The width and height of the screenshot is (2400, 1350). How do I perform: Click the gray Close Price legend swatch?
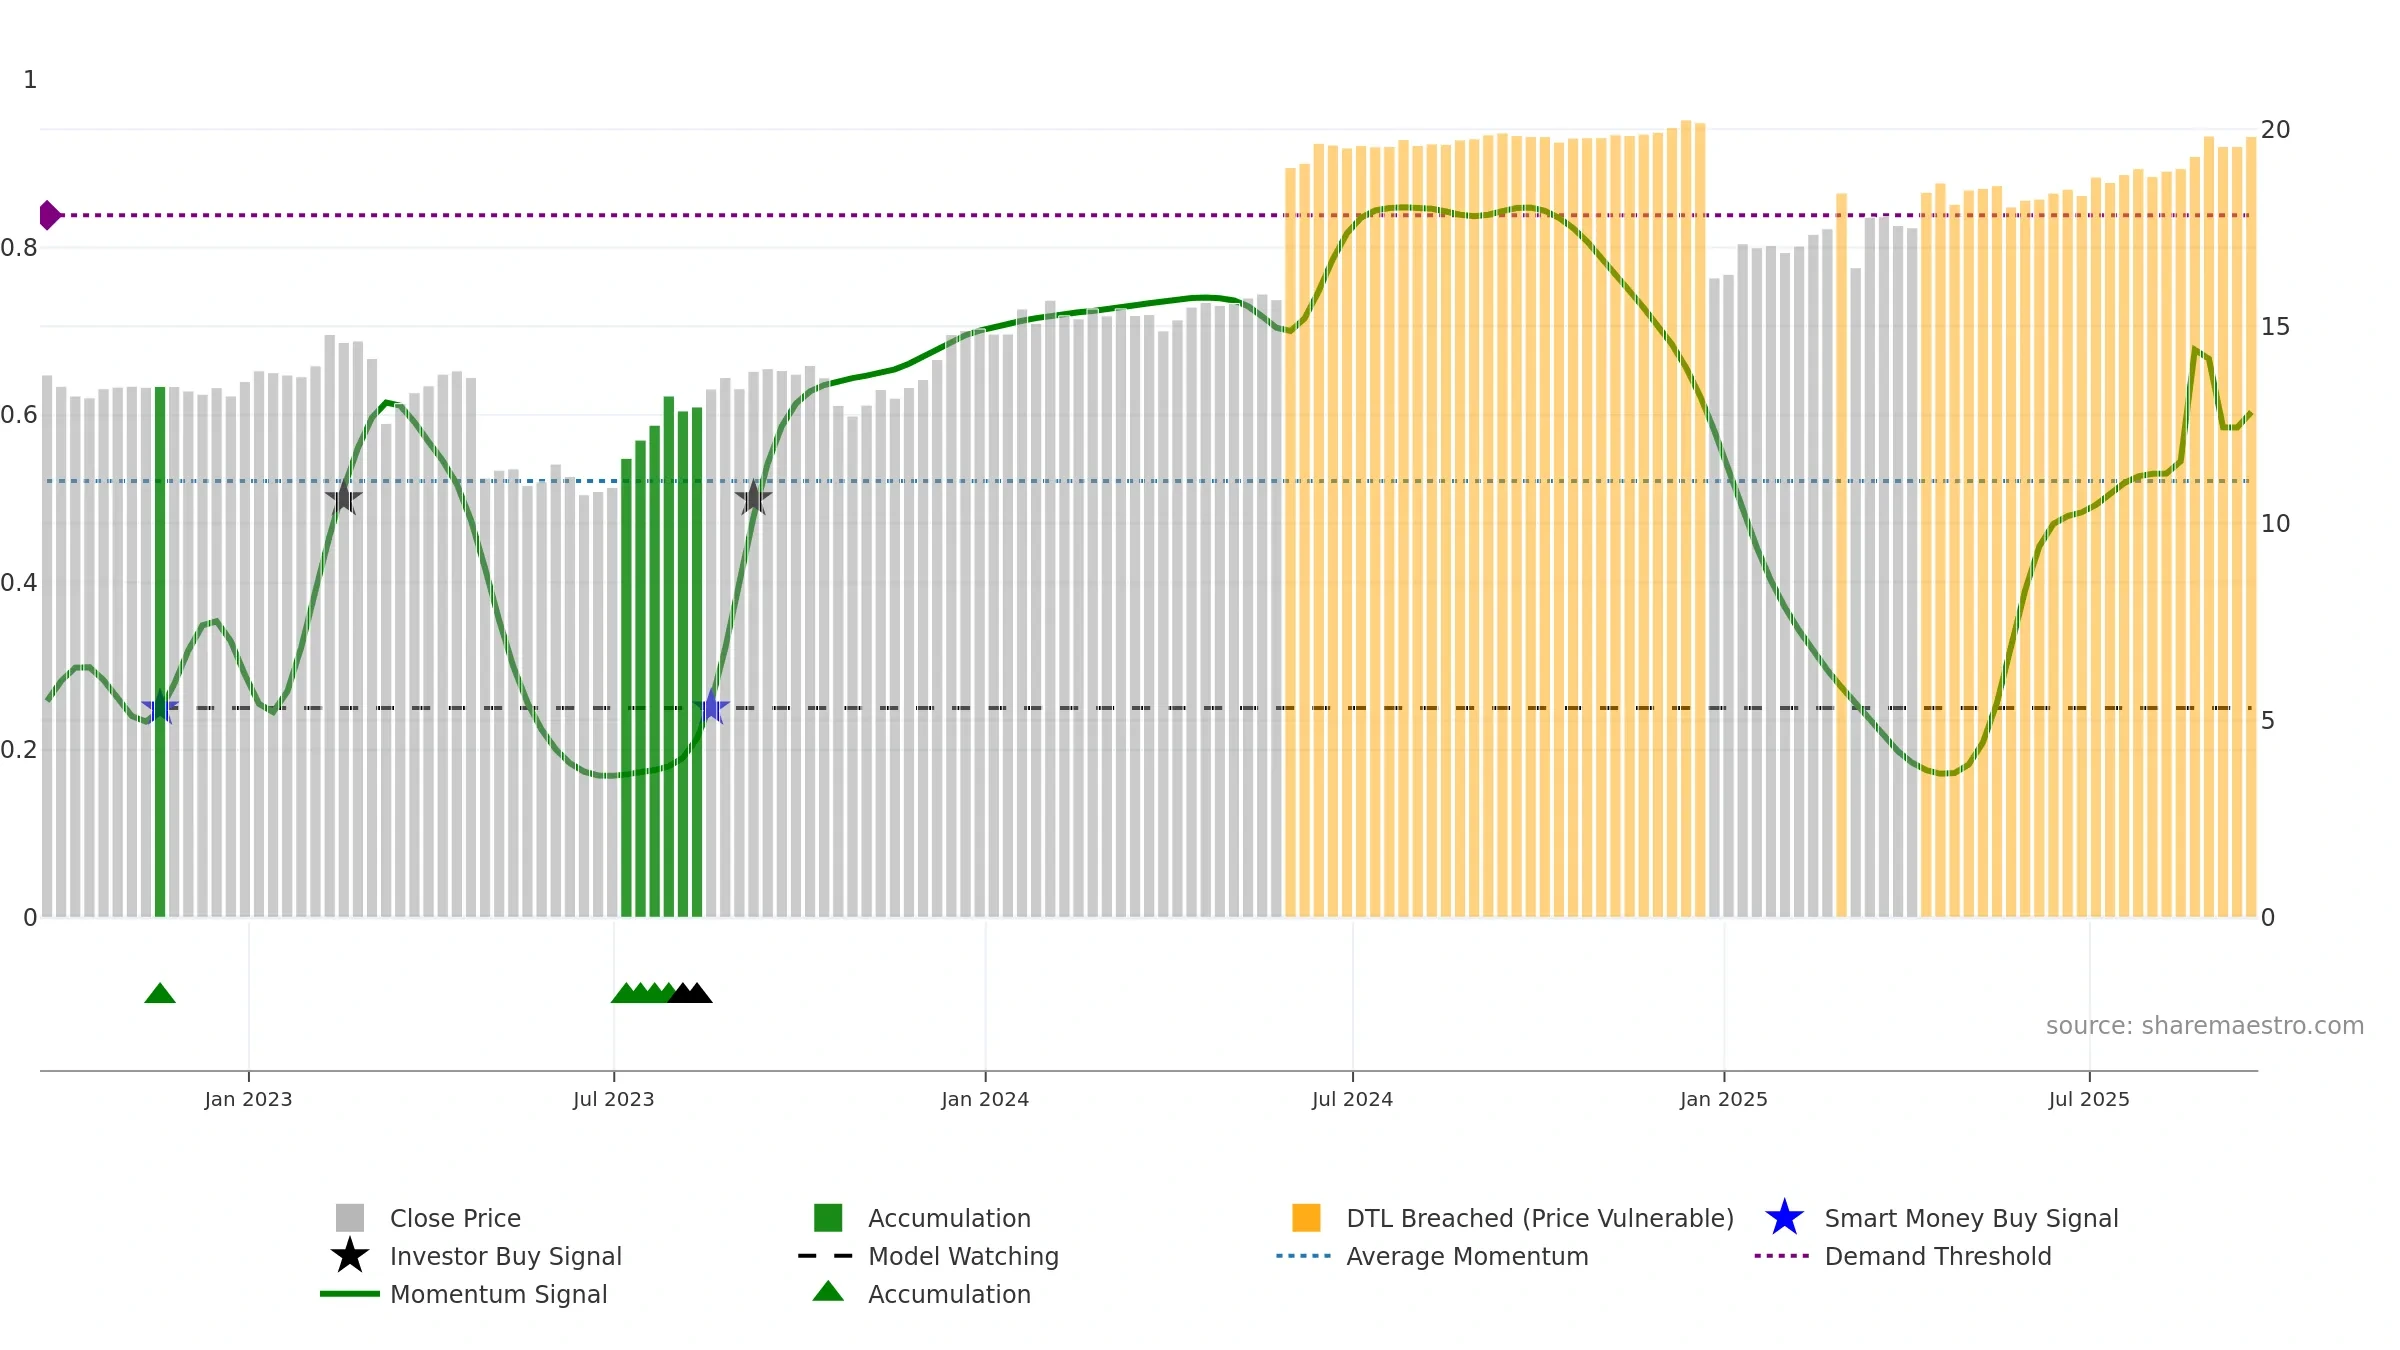(349, 1217)
